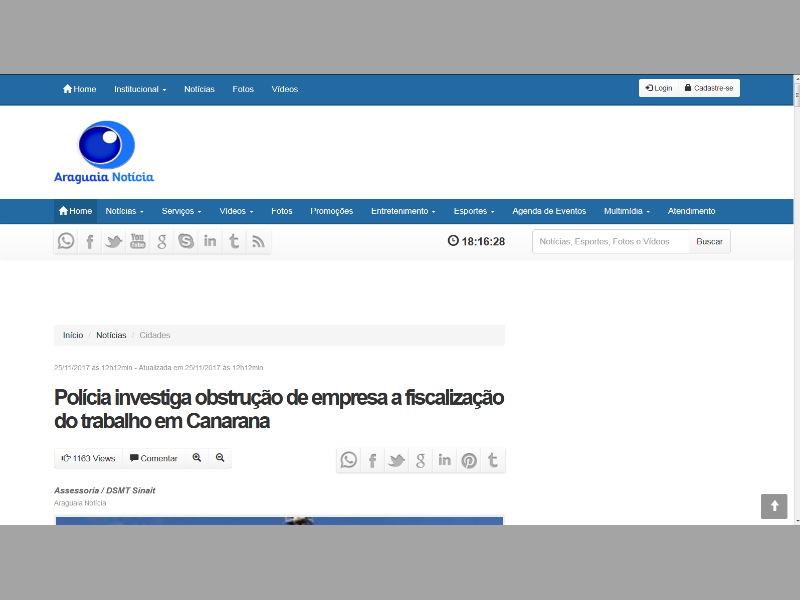Open Notícias in the top bar
Viewport: 800px width, 600px height.
[x=199, y=89]
